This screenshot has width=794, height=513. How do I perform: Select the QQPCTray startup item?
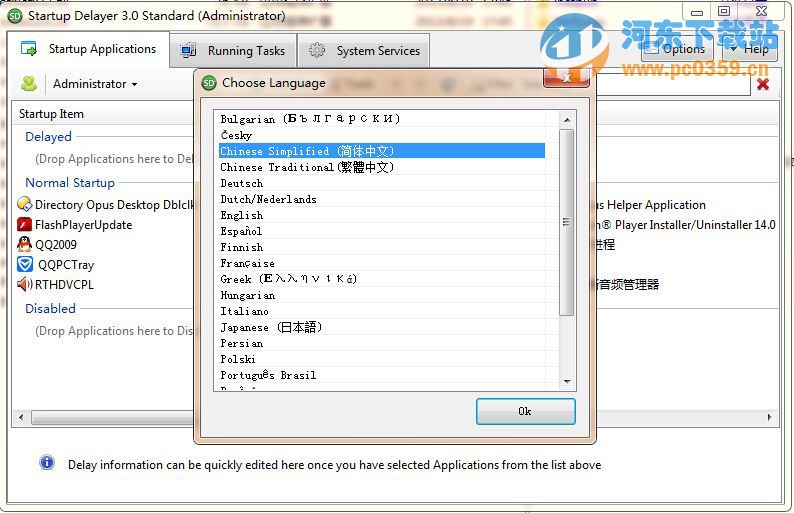(x=66, y=265)
